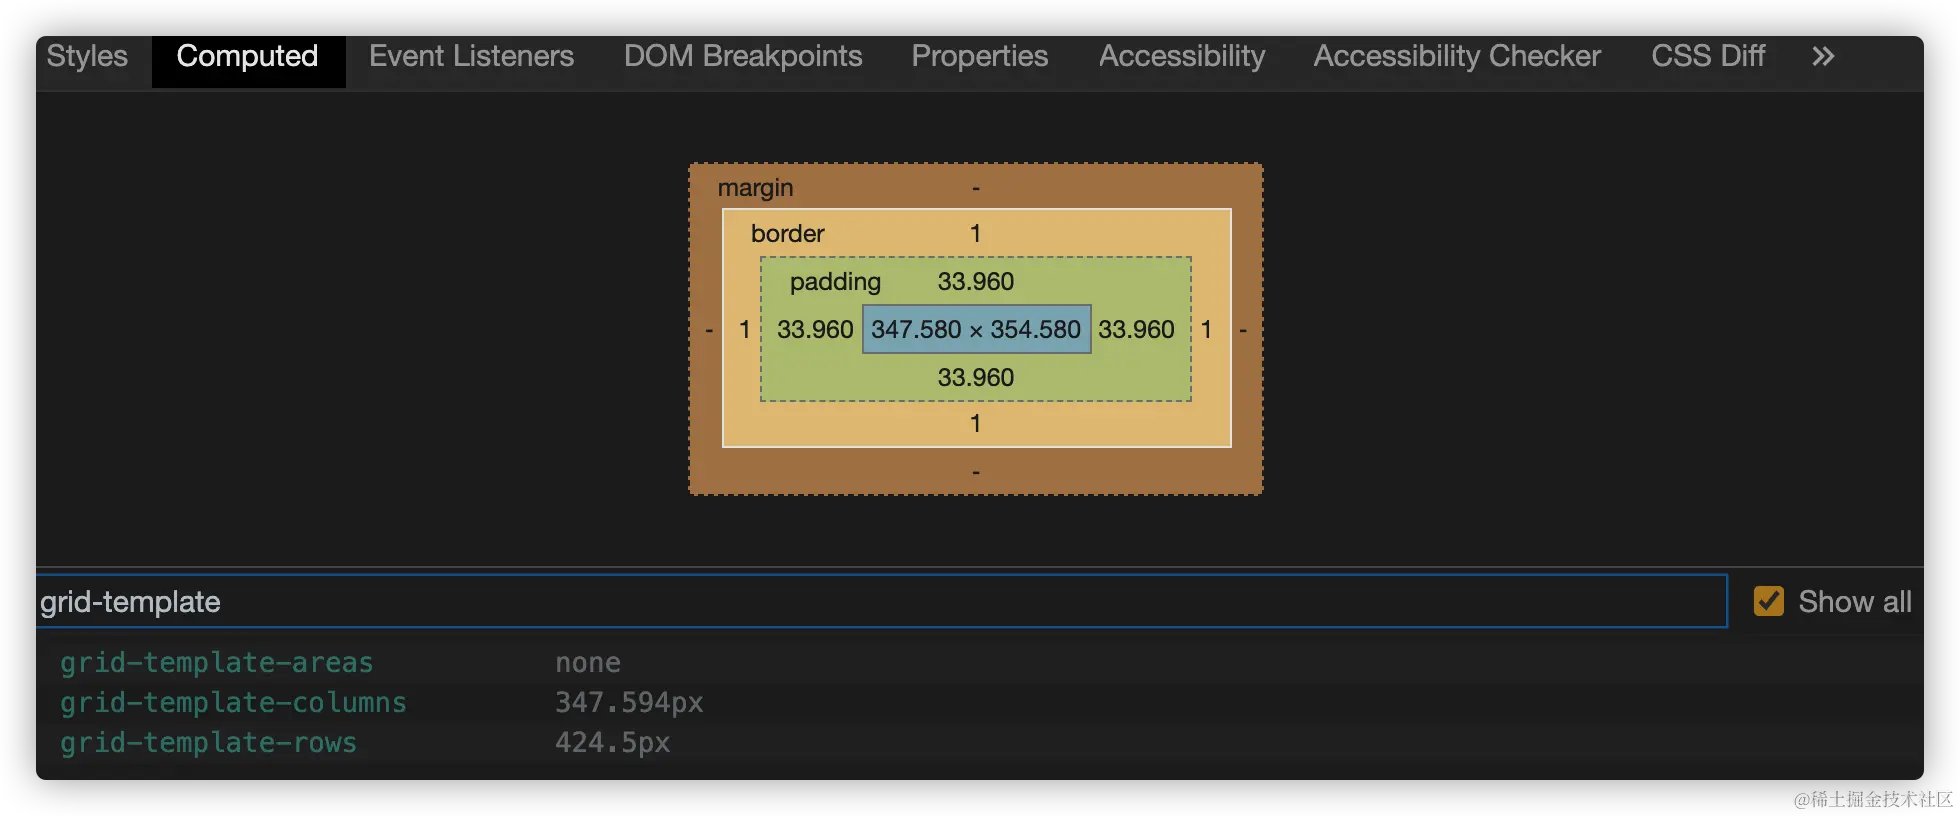The image size is (1960, 816).
Task: Click the left border value 1
Action: [744, 330]
